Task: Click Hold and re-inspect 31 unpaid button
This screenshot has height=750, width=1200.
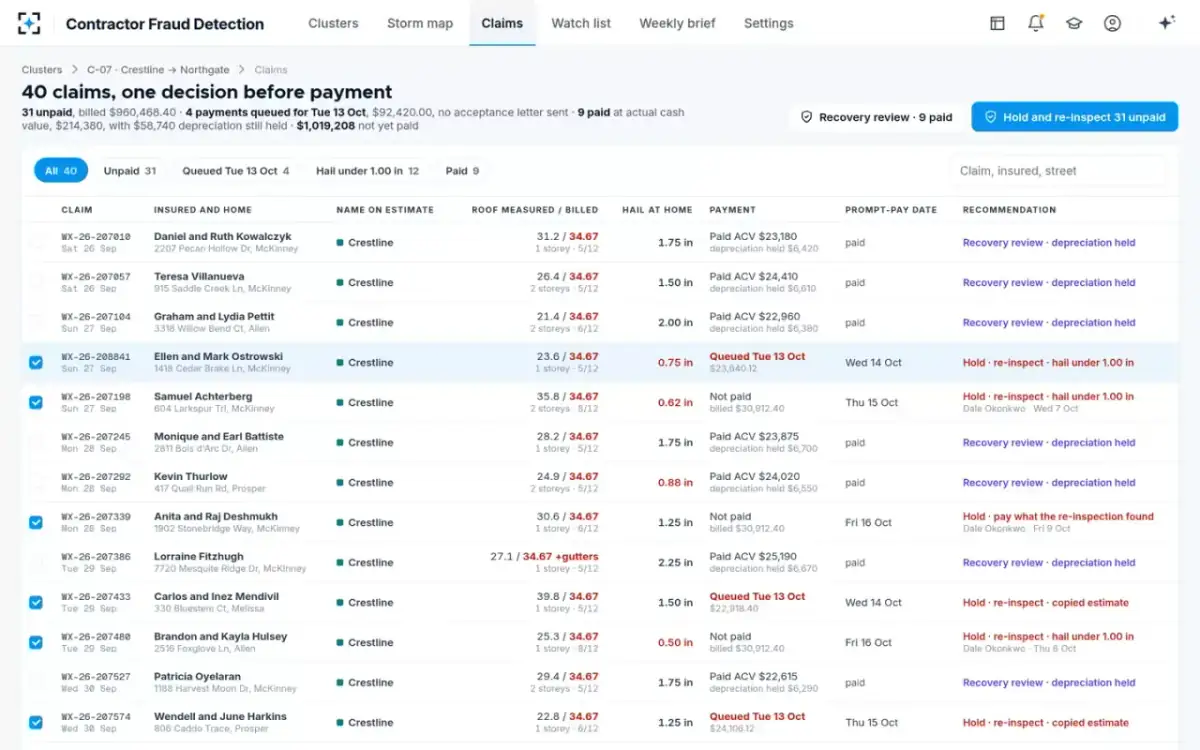Action: (1074, 117)
